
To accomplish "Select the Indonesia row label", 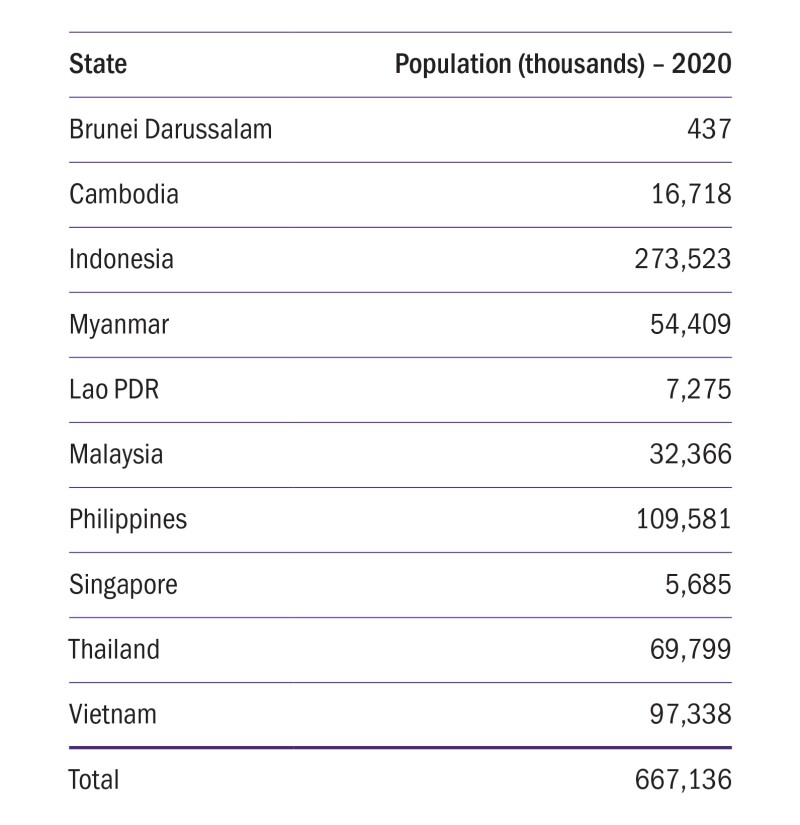I will coord(121,259).
